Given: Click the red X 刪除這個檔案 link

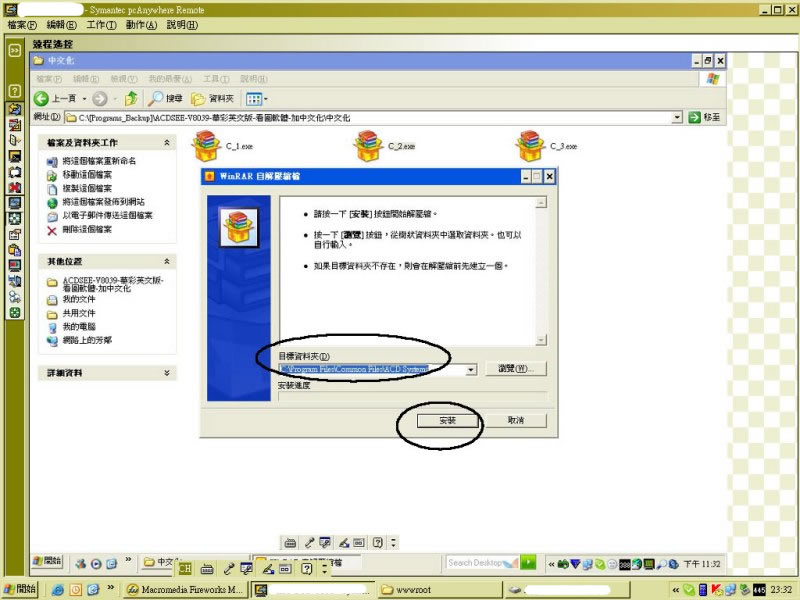Looking at the screenshot, I should (53, 229).
